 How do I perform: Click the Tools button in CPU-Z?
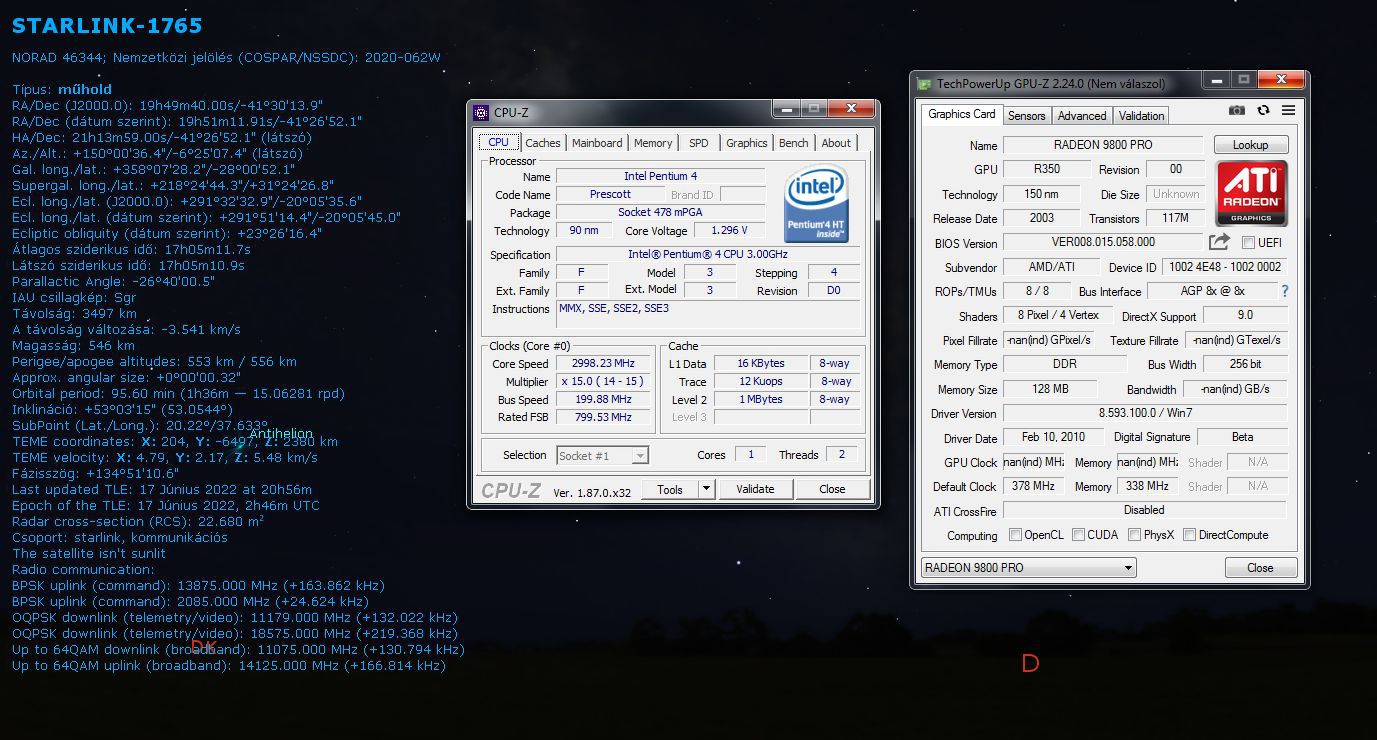[670, 489]
